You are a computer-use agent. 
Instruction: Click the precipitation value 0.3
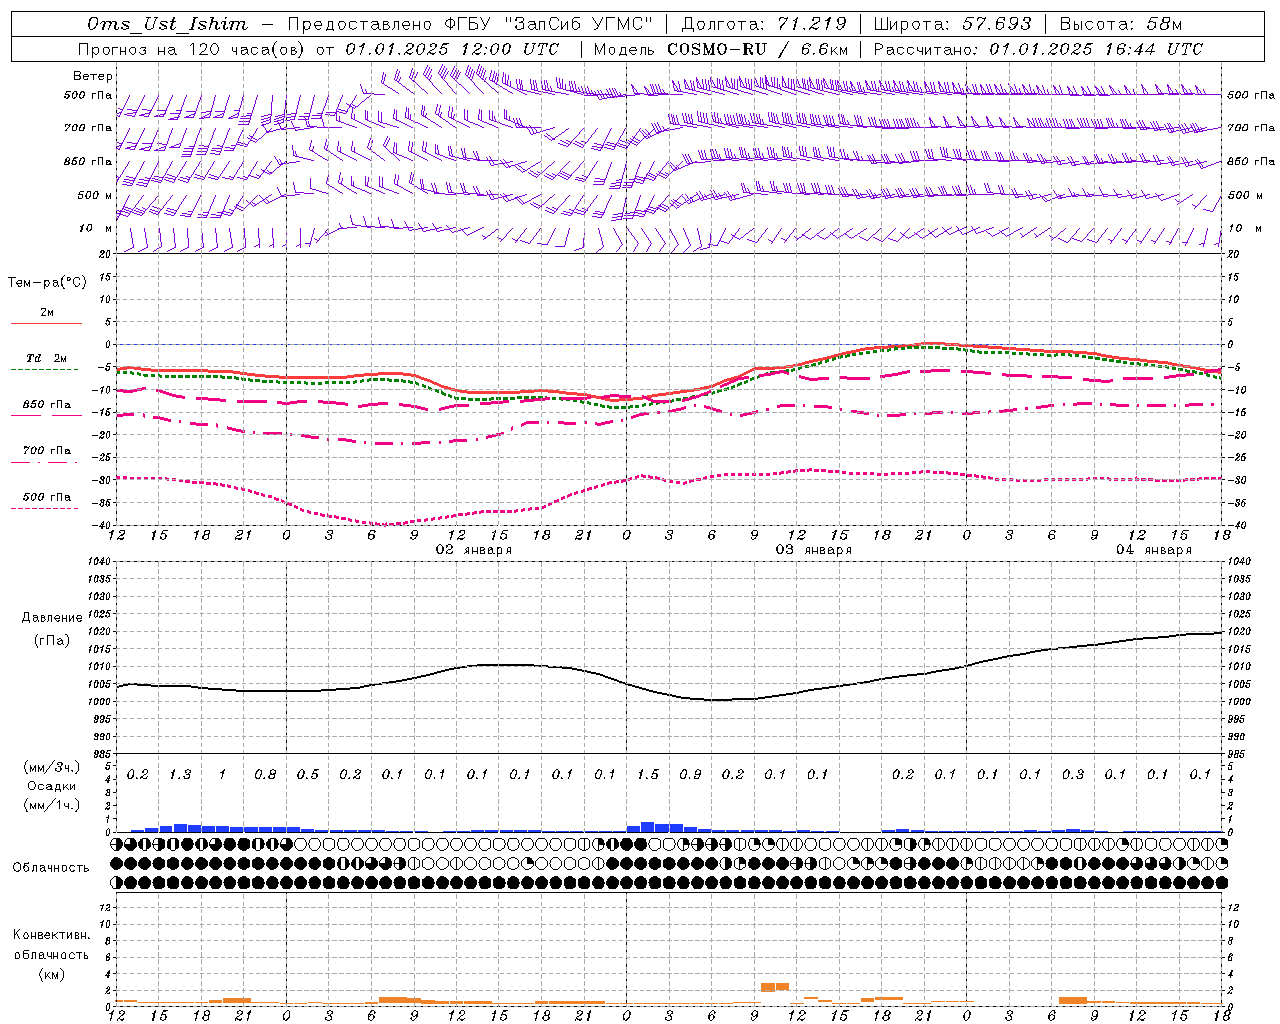click(1073, 775)
